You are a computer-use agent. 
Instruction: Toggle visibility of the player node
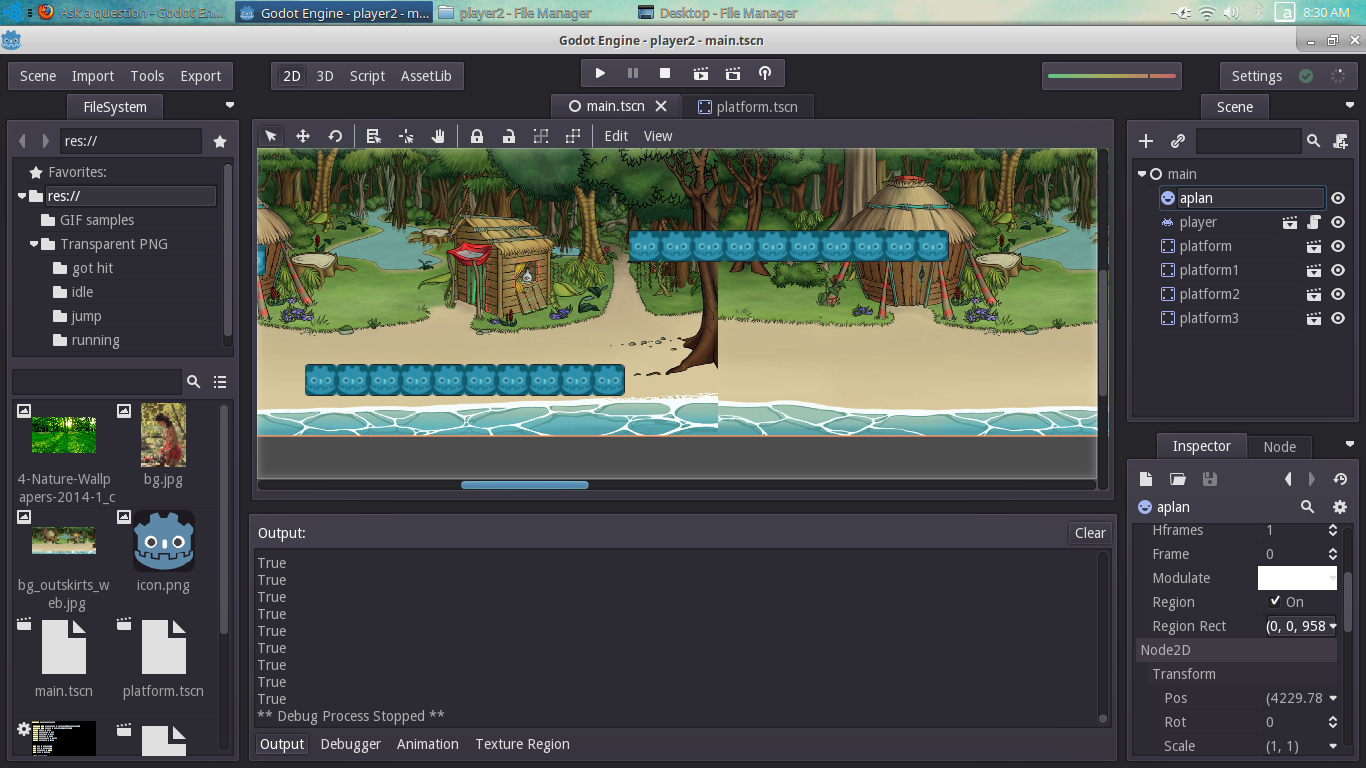pyautogui.click(x=1338, y=223)
